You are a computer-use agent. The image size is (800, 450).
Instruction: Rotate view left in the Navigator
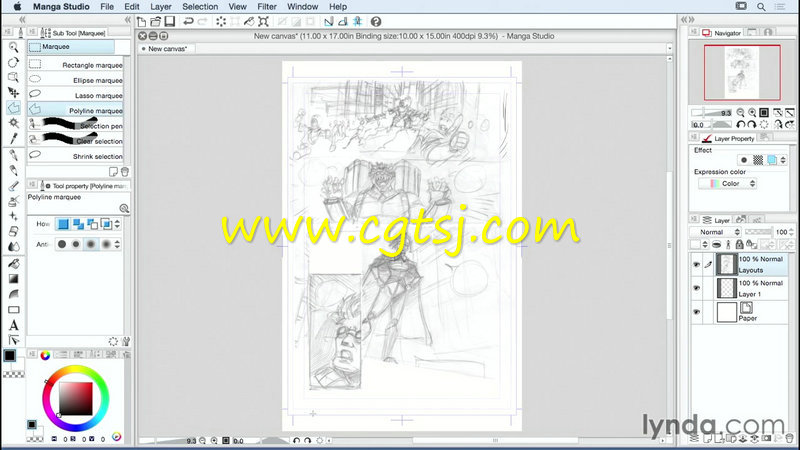click(x=741, y=124)
